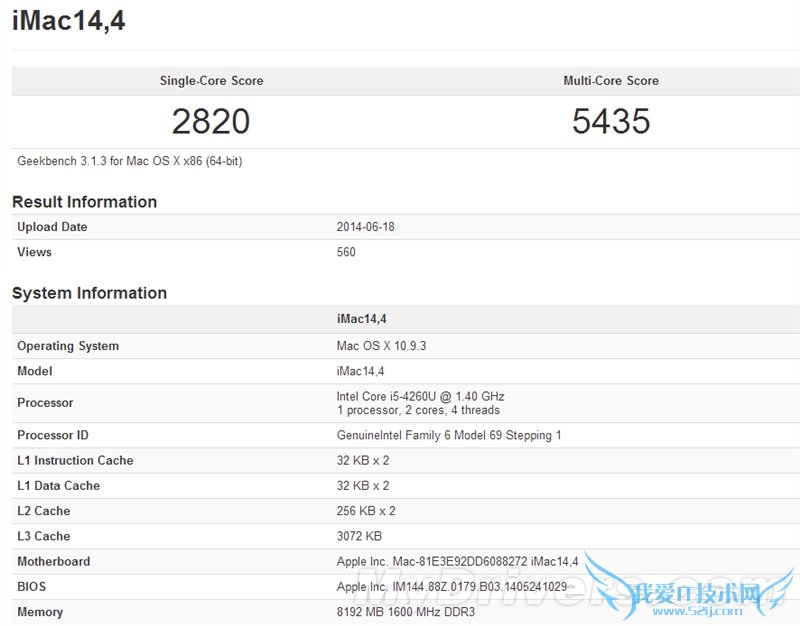800x626 pixels.
Task: Click the Model value iMac14,4
Action: click(360, 371)
